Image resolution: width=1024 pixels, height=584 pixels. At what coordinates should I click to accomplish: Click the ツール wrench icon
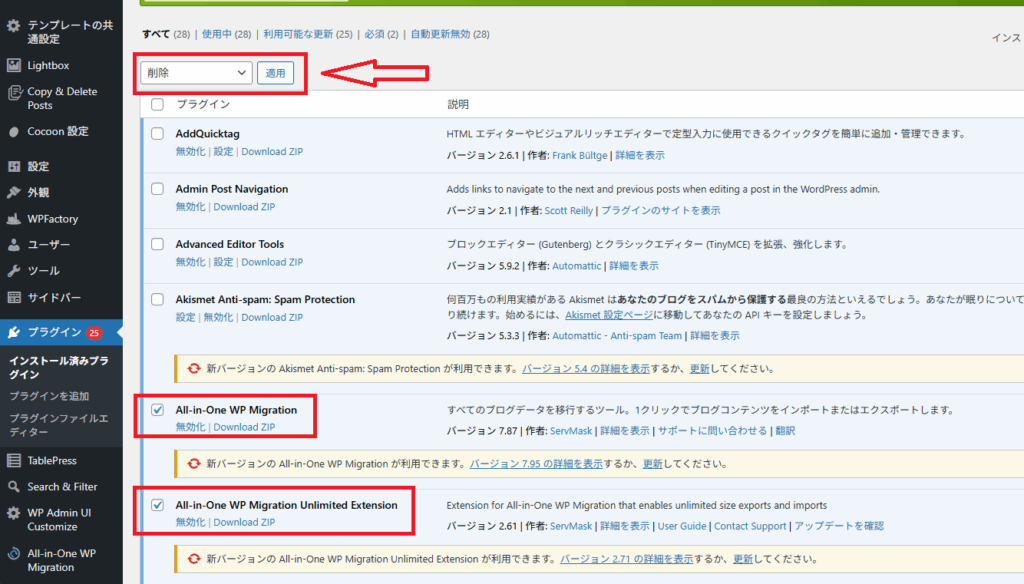[14, 271]
